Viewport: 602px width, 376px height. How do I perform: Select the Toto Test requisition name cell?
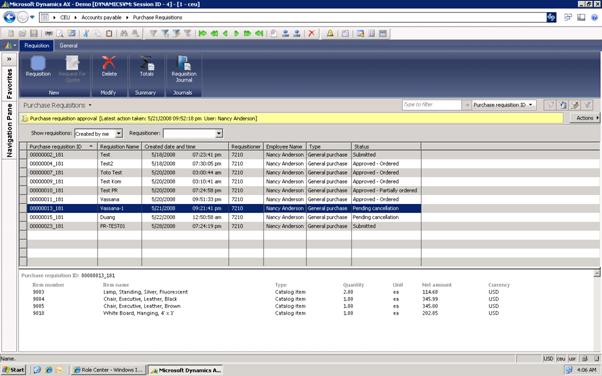point(119,172)
